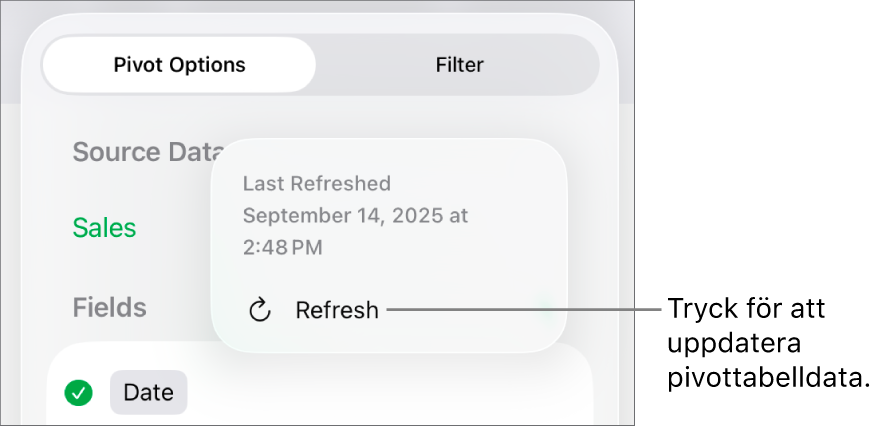Screen dimensions: 880x428
Task: Click the Source Data heading
Action: [140, 152]
